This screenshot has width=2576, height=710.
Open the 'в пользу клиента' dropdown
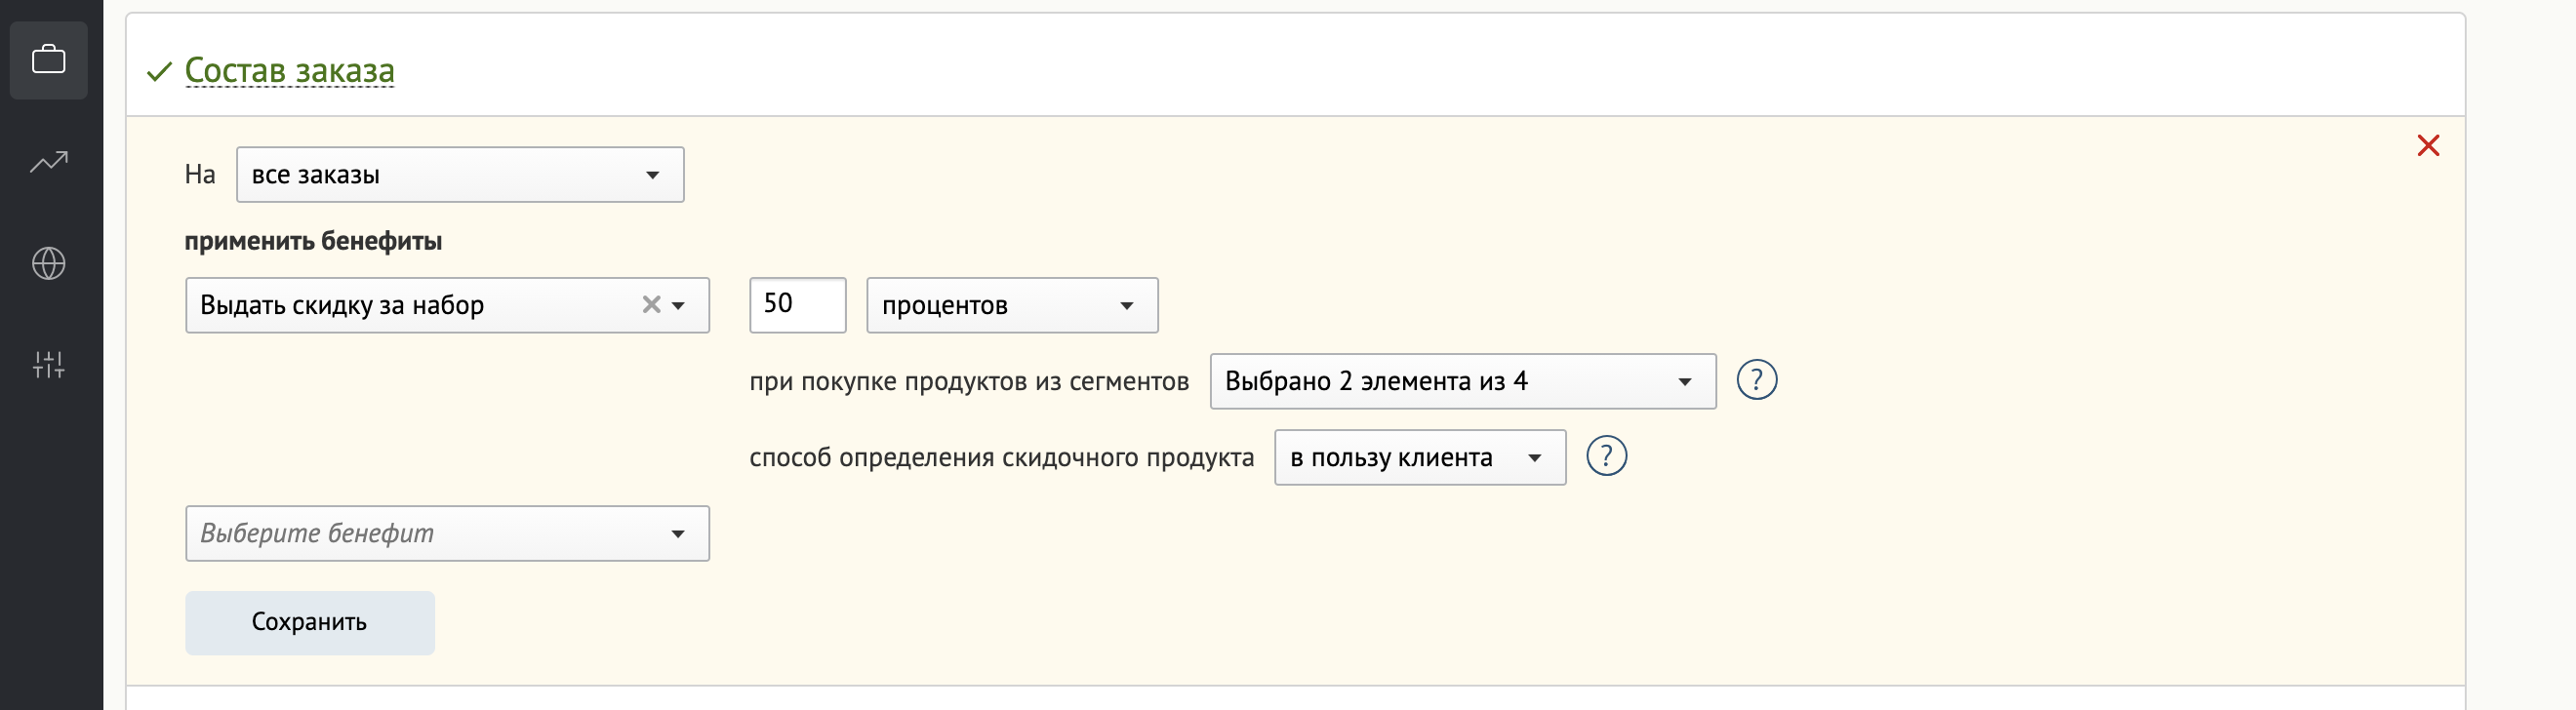point(1420,457)
